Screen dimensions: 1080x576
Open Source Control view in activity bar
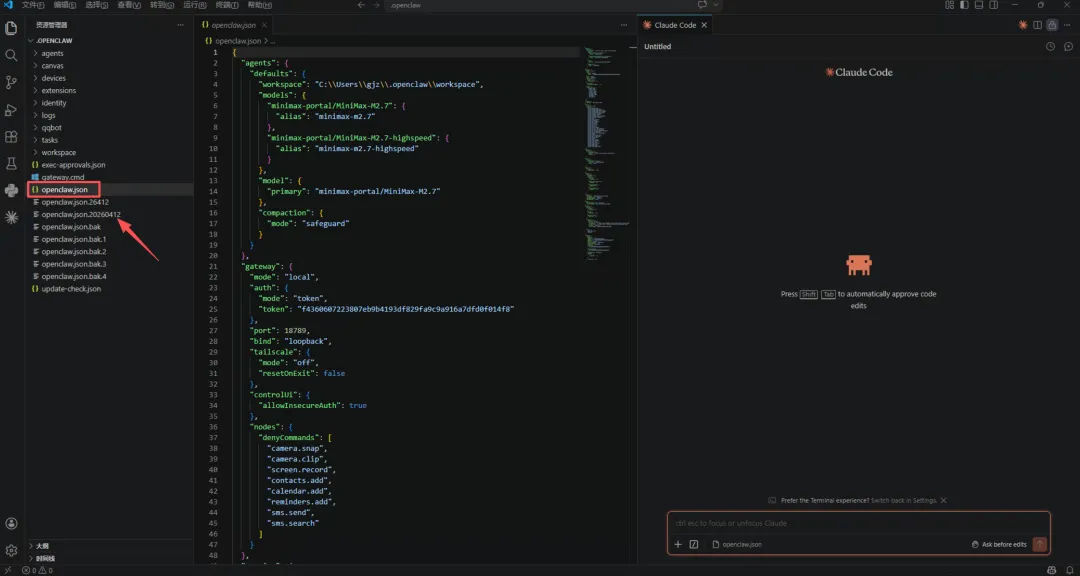pos(11,83)
